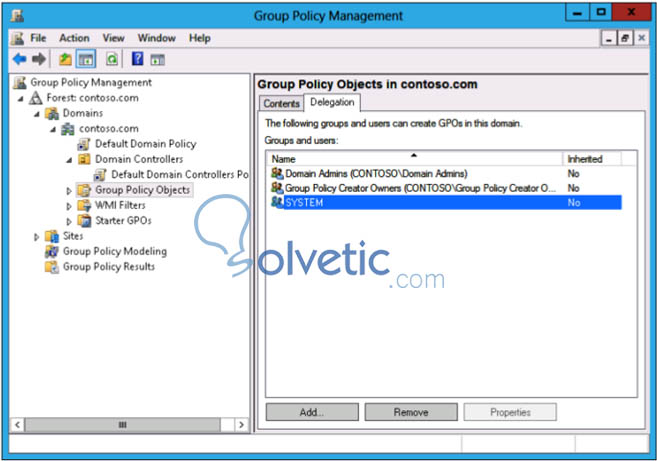Select the Delegation tab
The image size is (657, 461).
point(332,102)
